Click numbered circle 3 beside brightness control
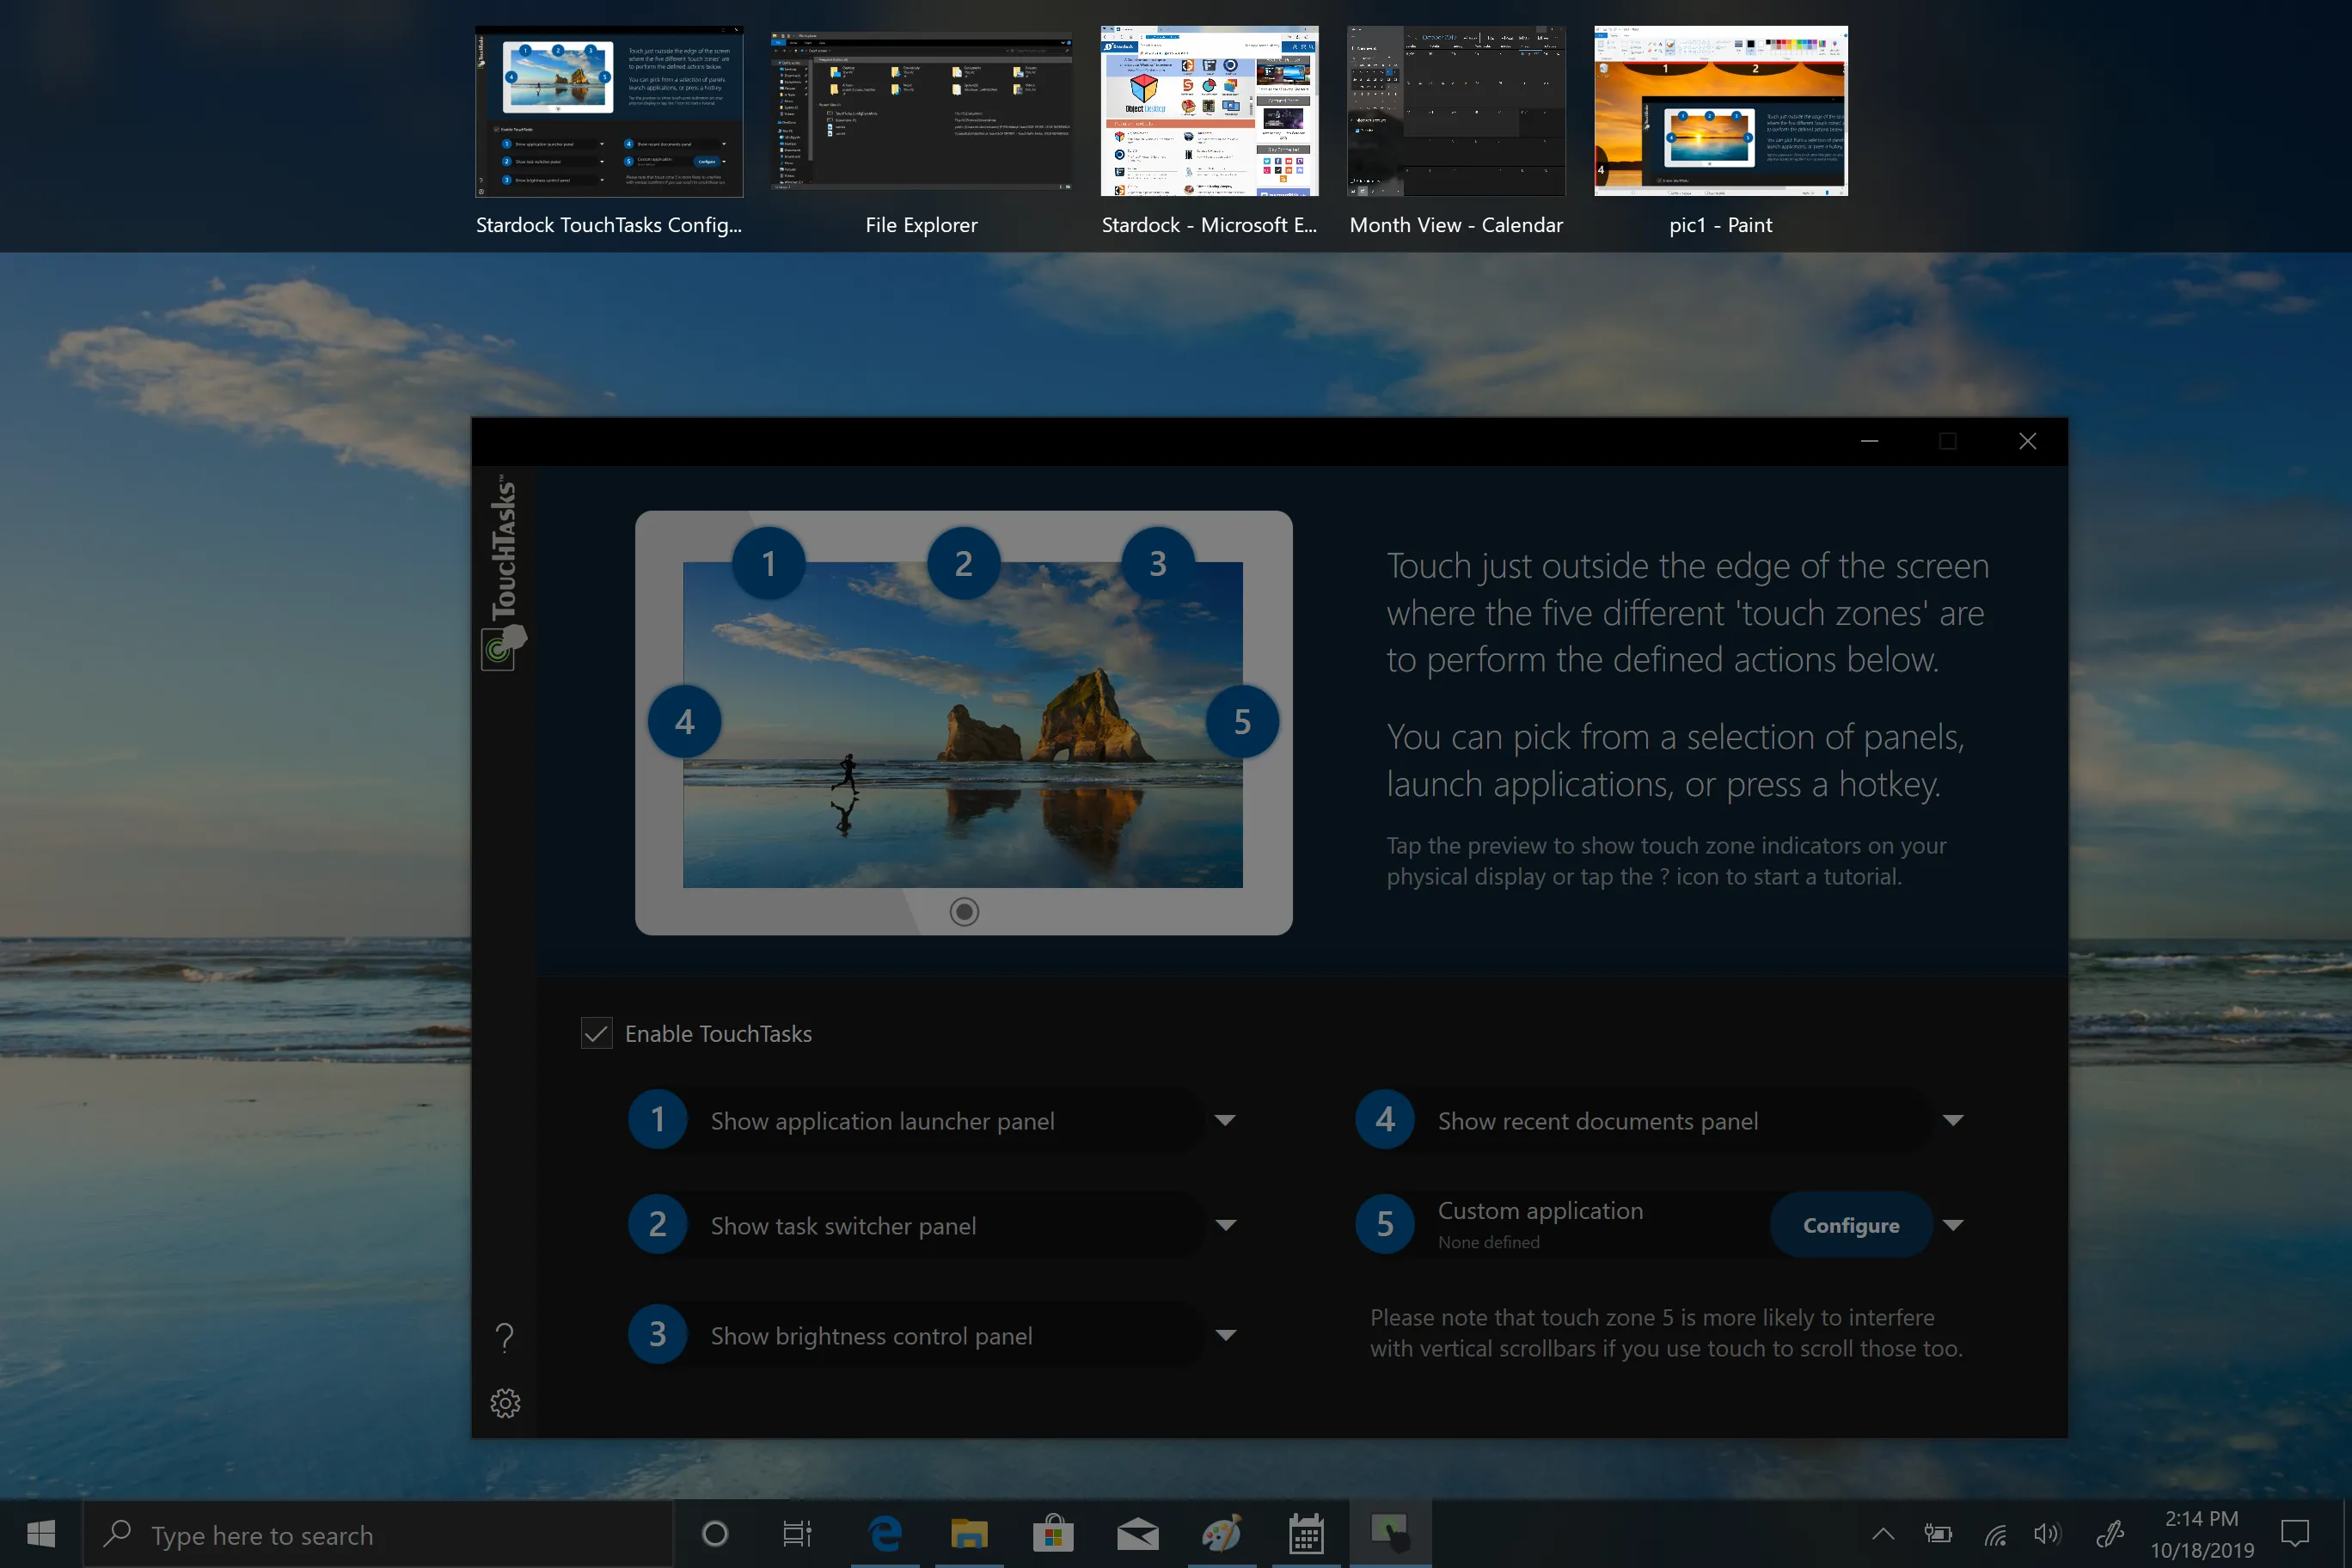This screenshot has width=2352, height=1568. click(657, 1334)
